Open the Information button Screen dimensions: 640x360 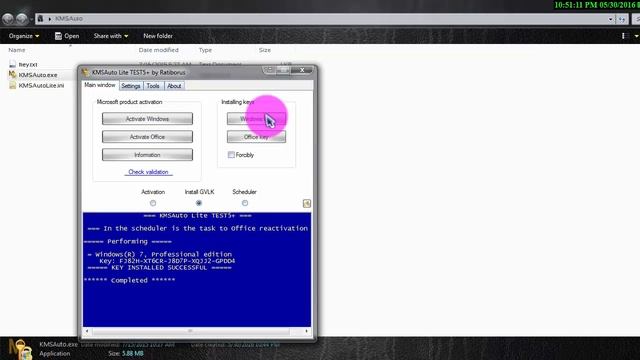pyautogui.click(x=147, y=155)
